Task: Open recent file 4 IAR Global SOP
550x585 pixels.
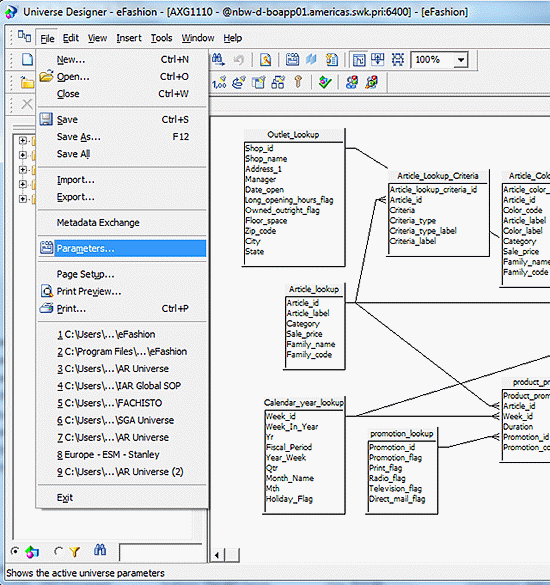Action: click(x=122, y=386)
